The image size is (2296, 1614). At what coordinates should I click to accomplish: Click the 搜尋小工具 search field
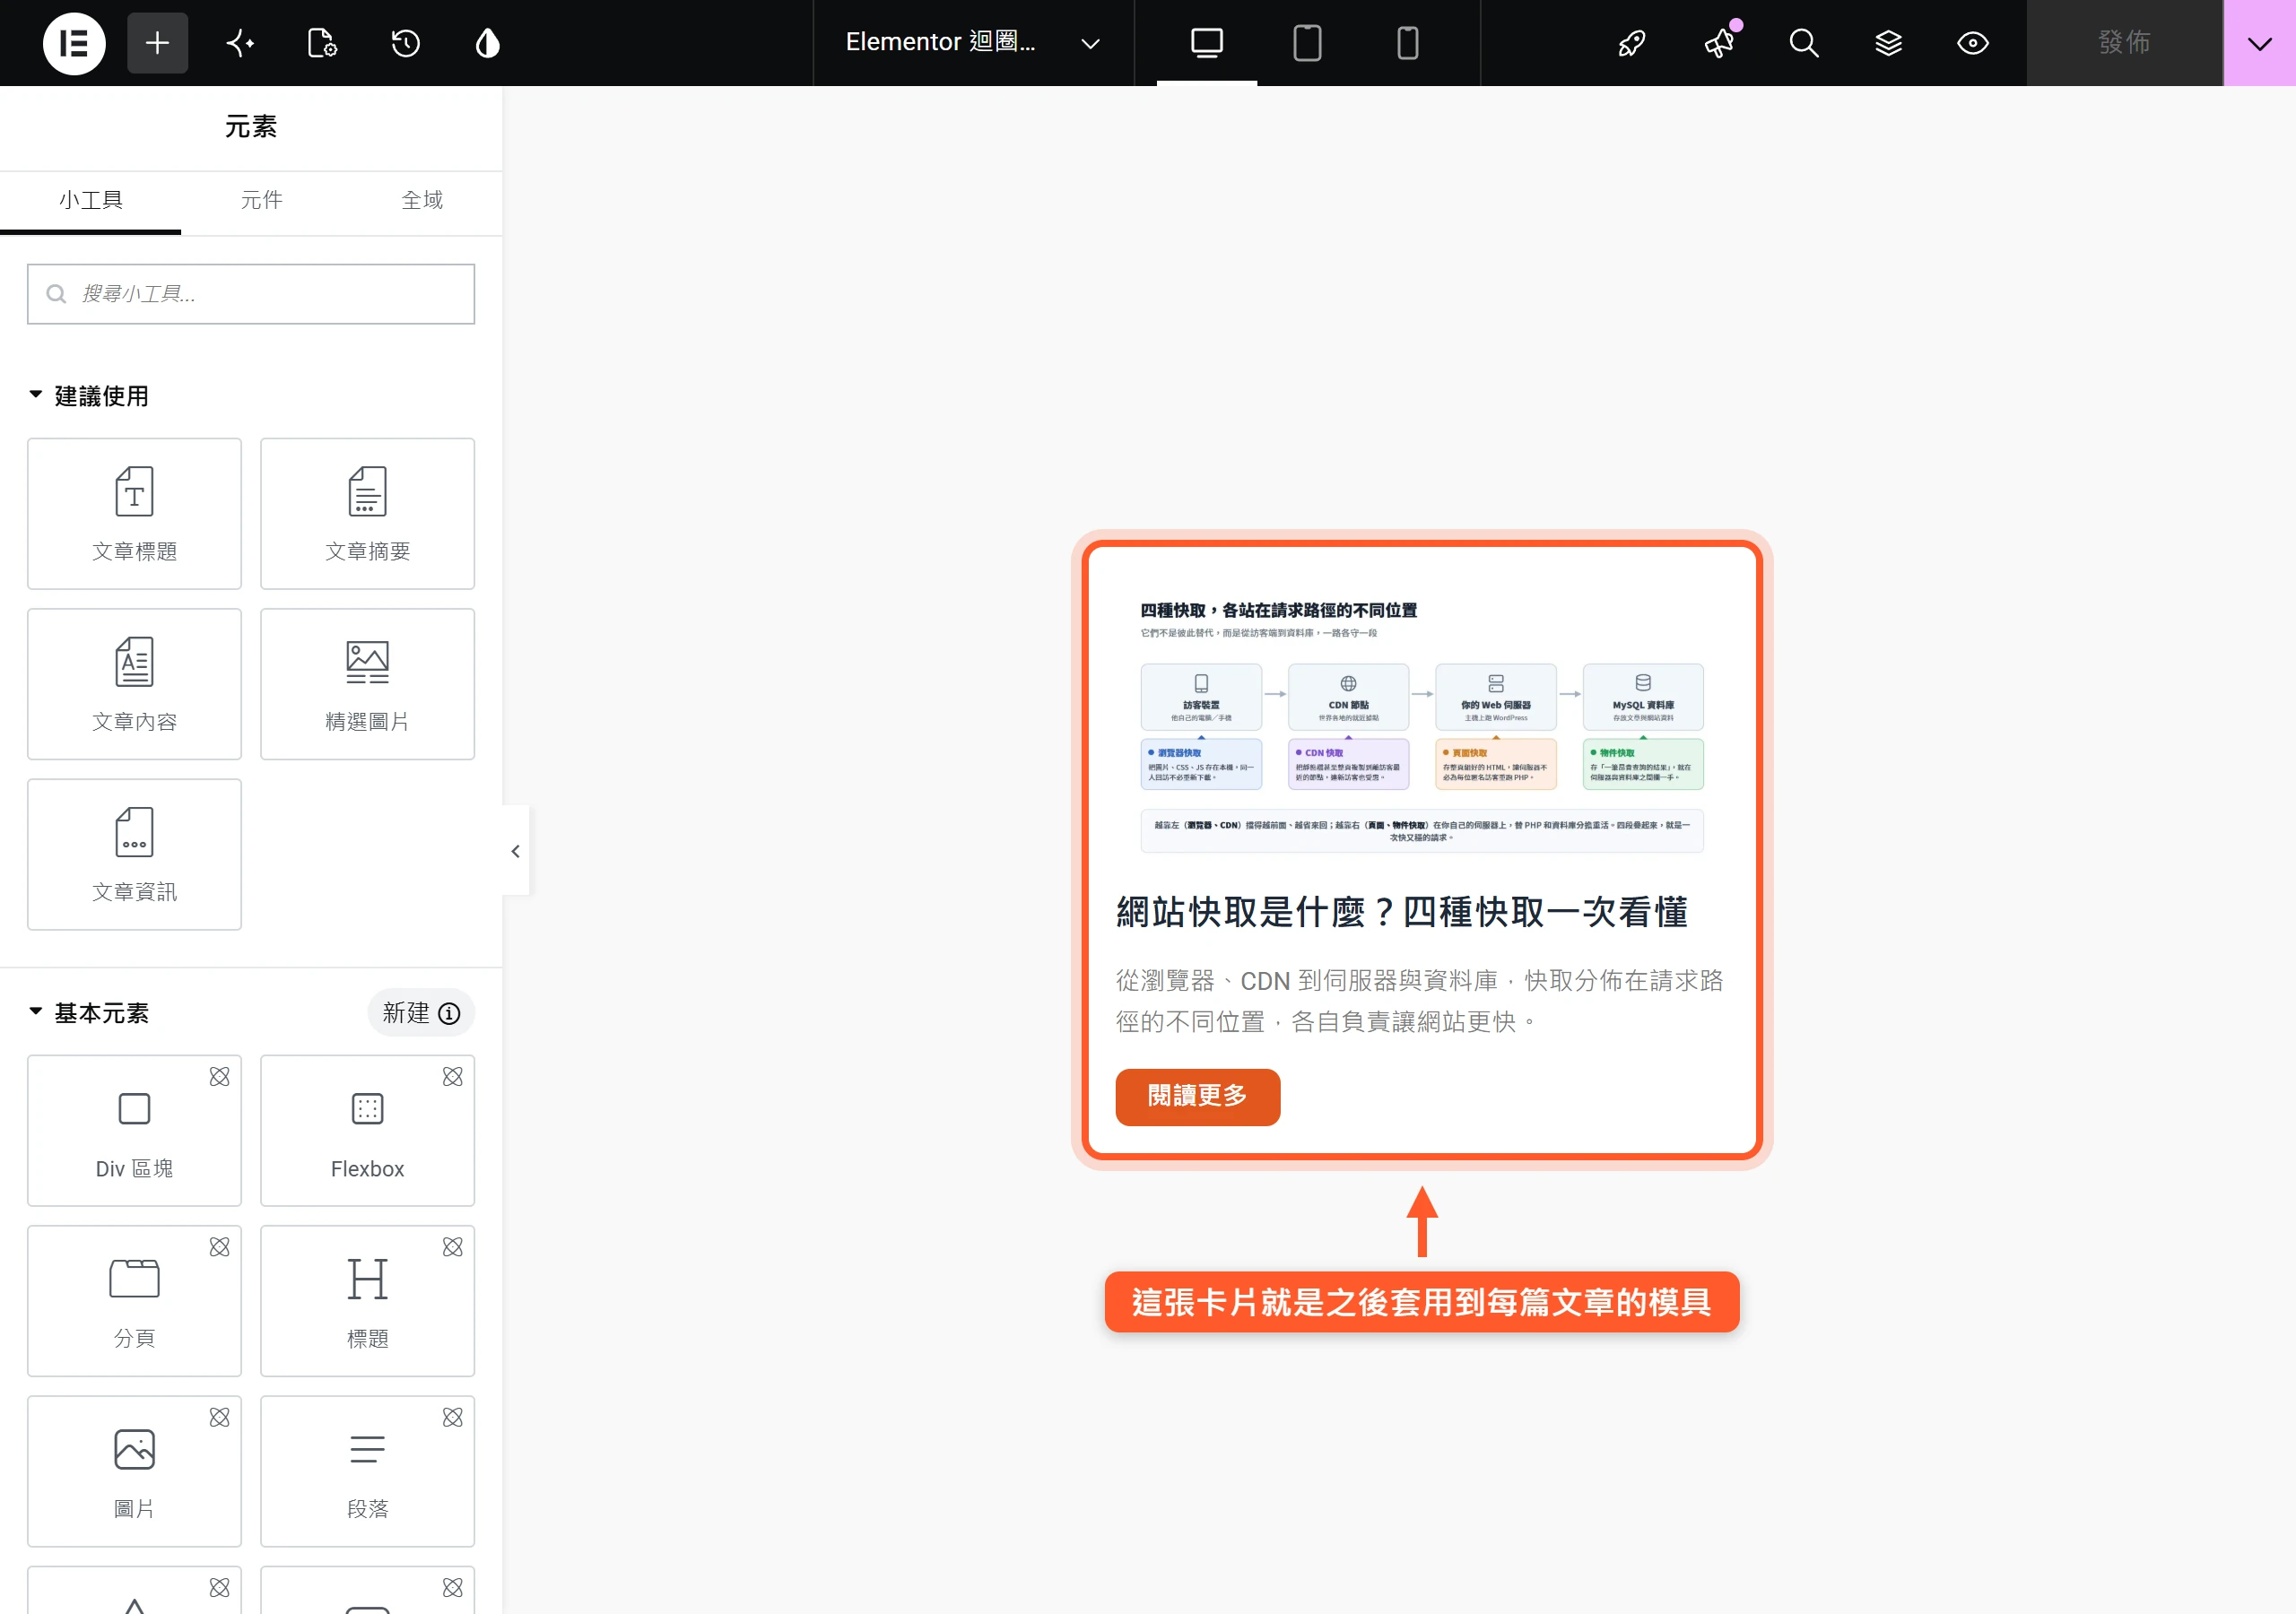click(251, 294)
